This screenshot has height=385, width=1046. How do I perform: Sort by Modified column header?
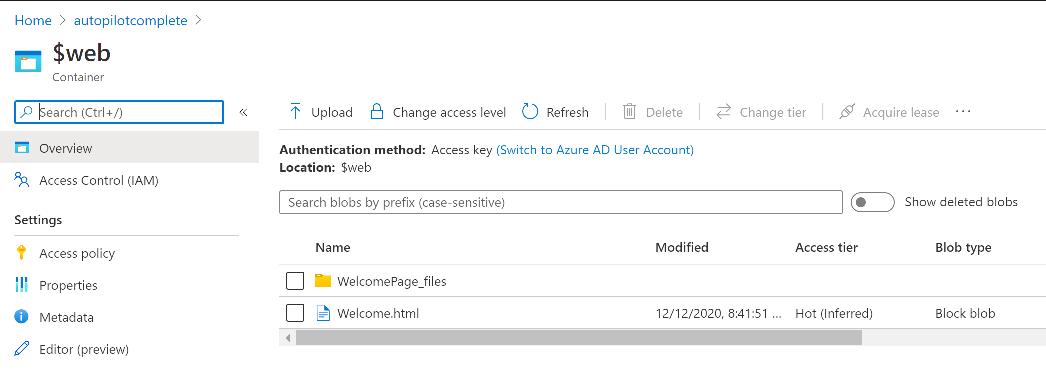pos(682,248)
